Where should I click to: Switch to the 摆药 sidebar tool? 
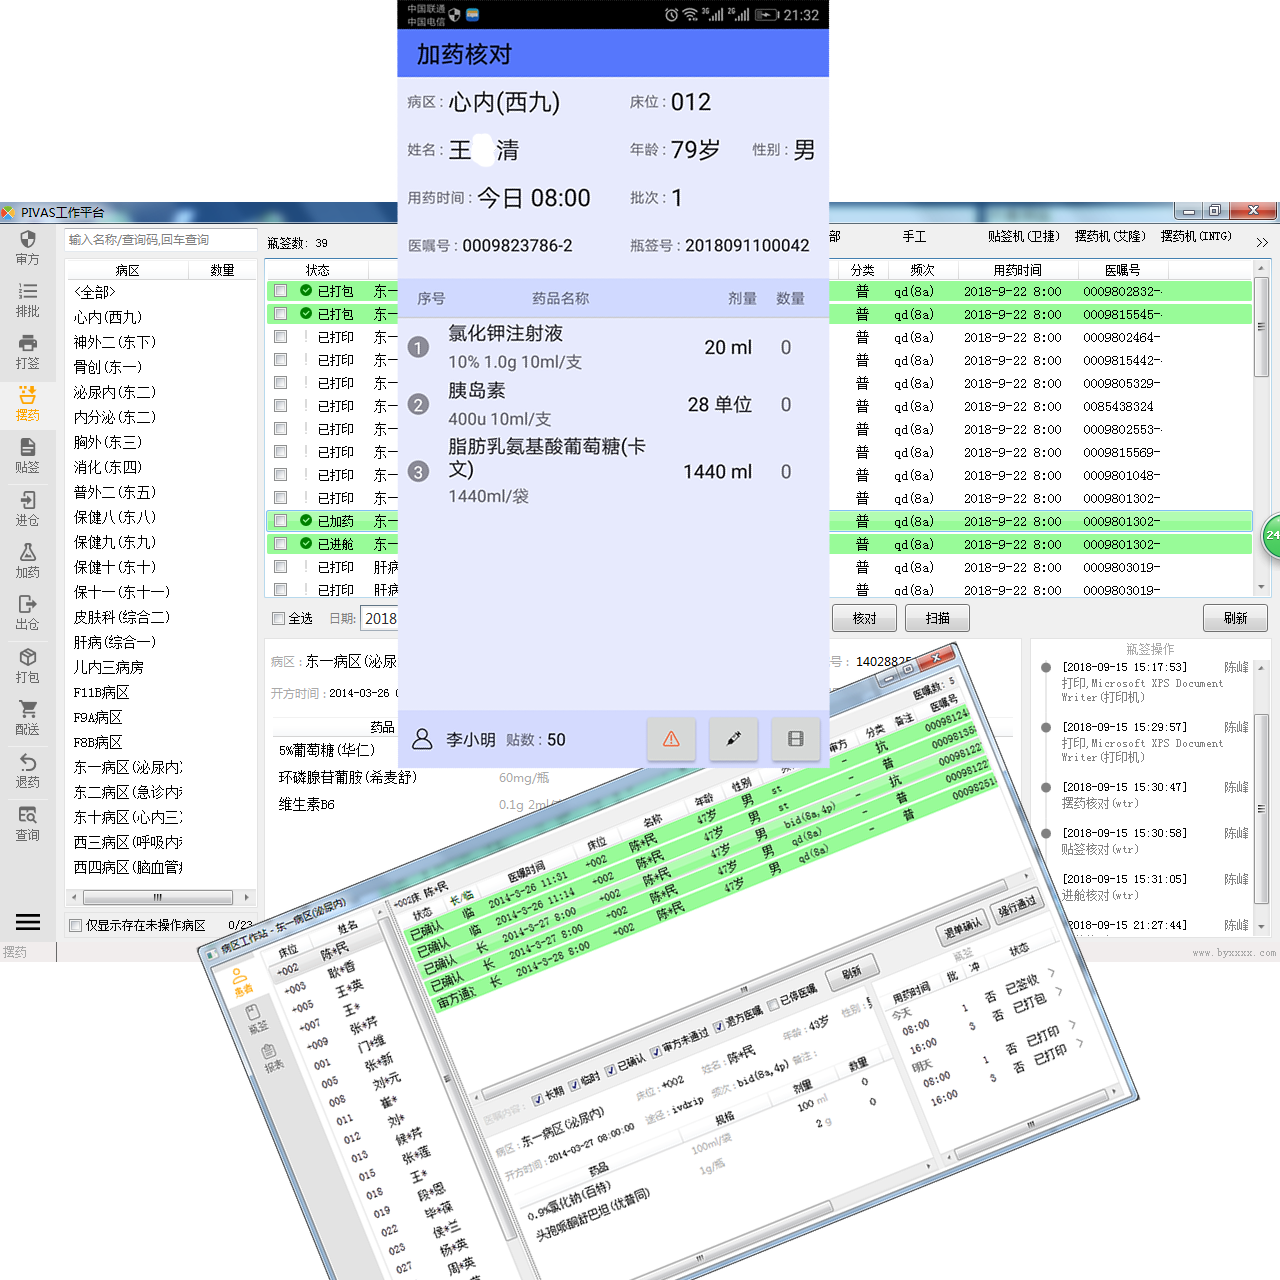[27, 403]
